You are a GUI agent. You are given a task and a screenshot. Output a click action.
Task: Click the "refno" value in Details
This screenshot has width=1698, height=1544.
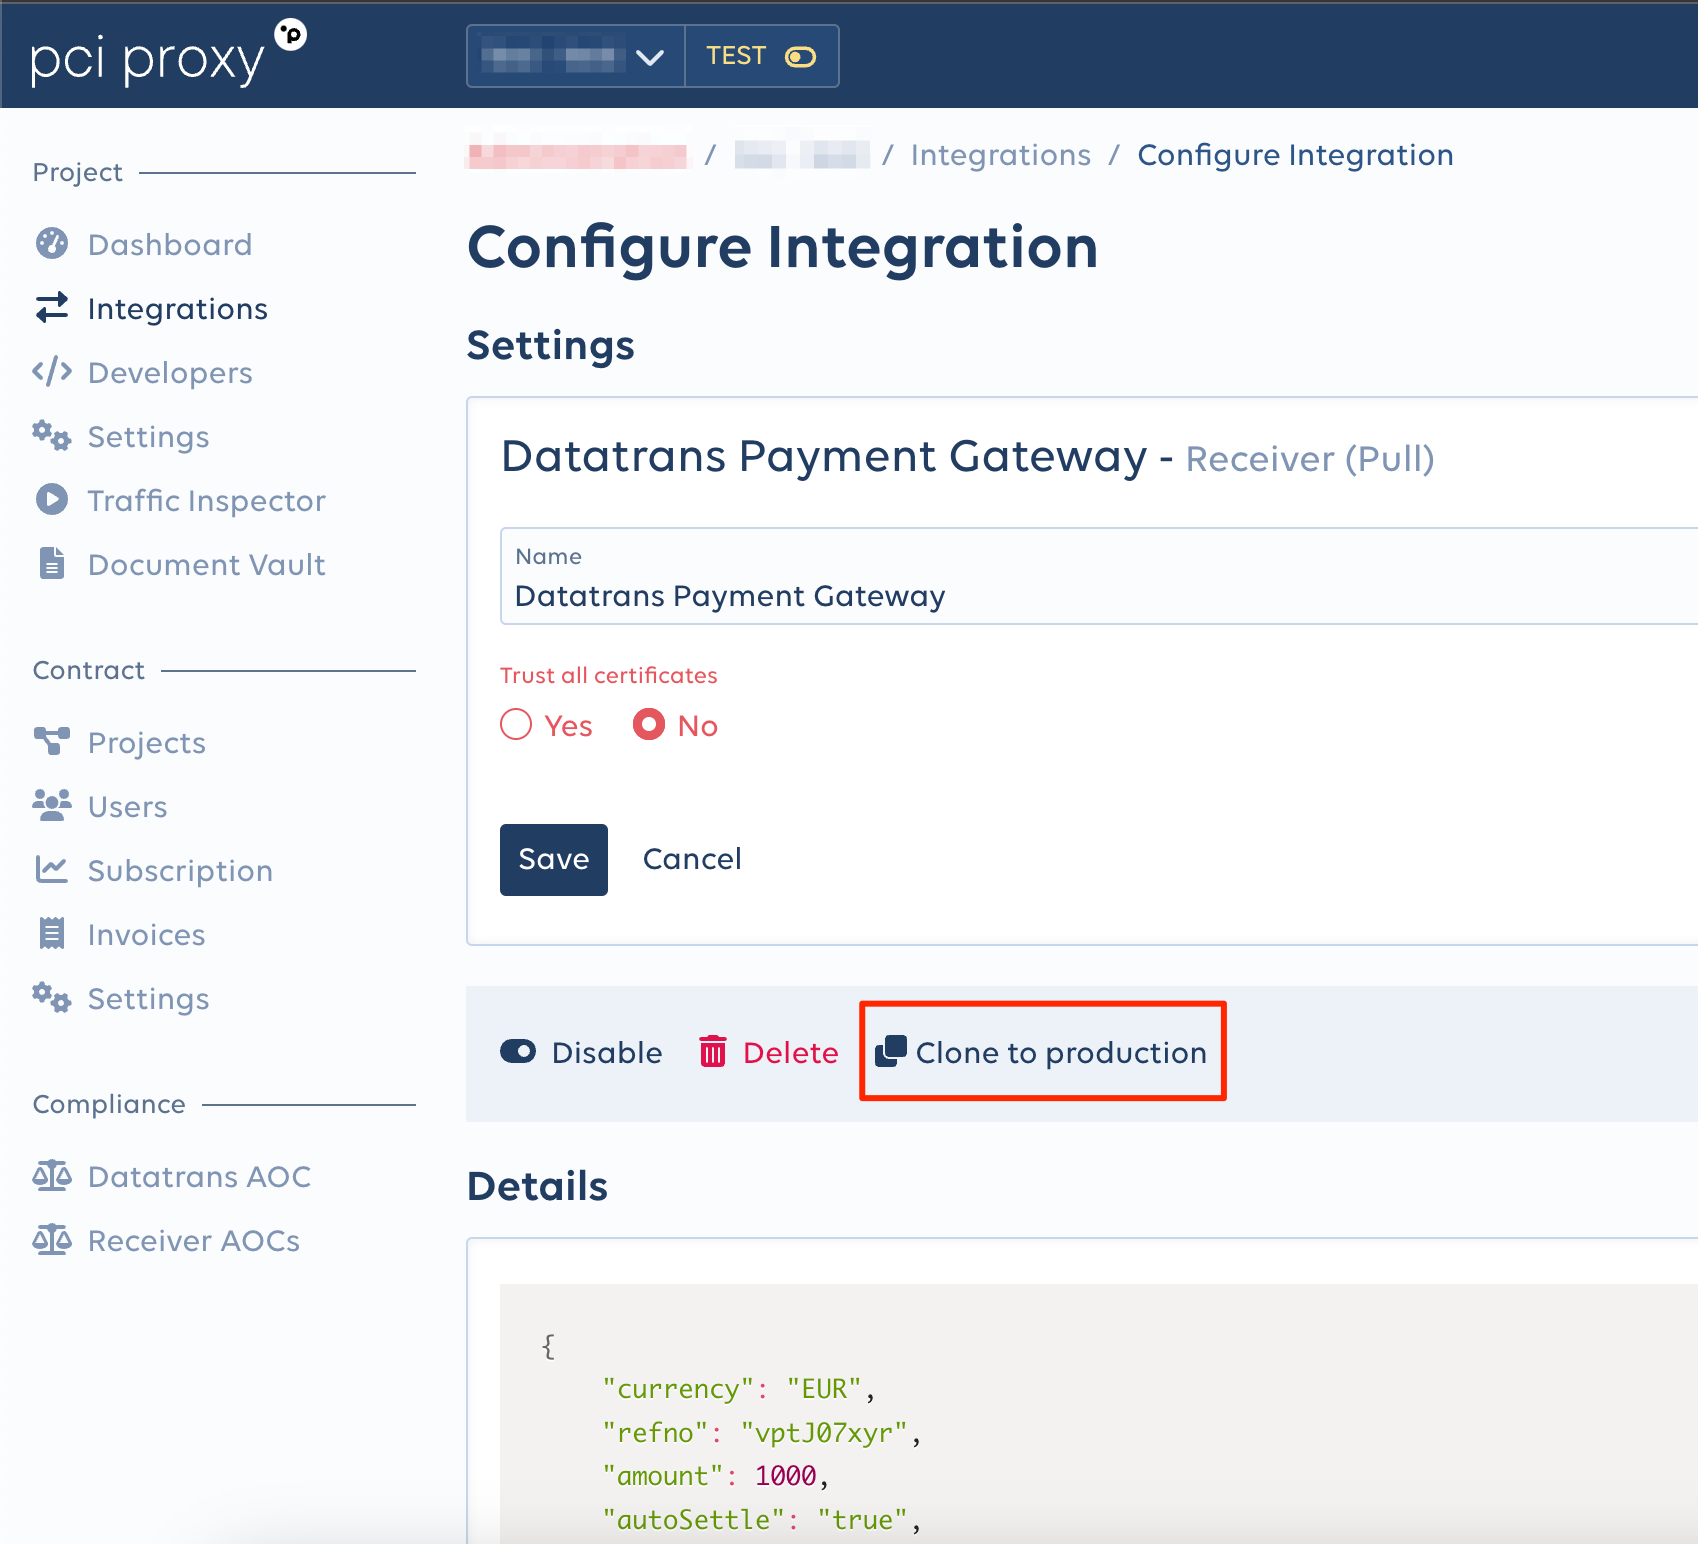click(x=824, y=1433)
